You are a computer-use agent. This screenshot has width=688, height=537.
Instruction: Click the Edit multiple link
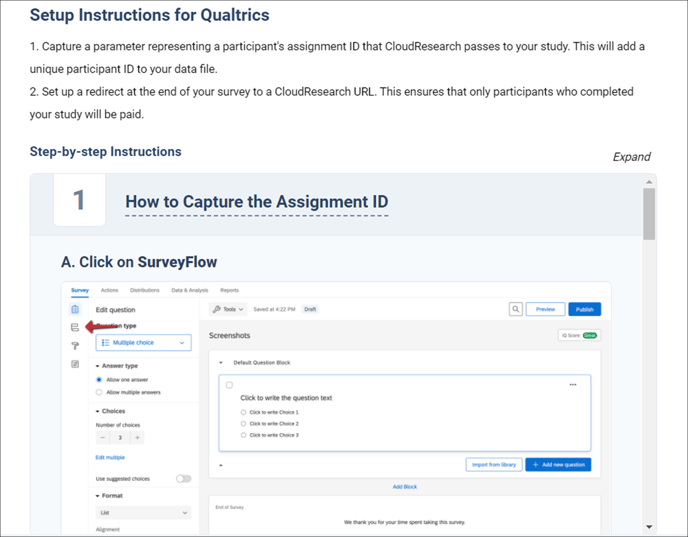point(110,458)
